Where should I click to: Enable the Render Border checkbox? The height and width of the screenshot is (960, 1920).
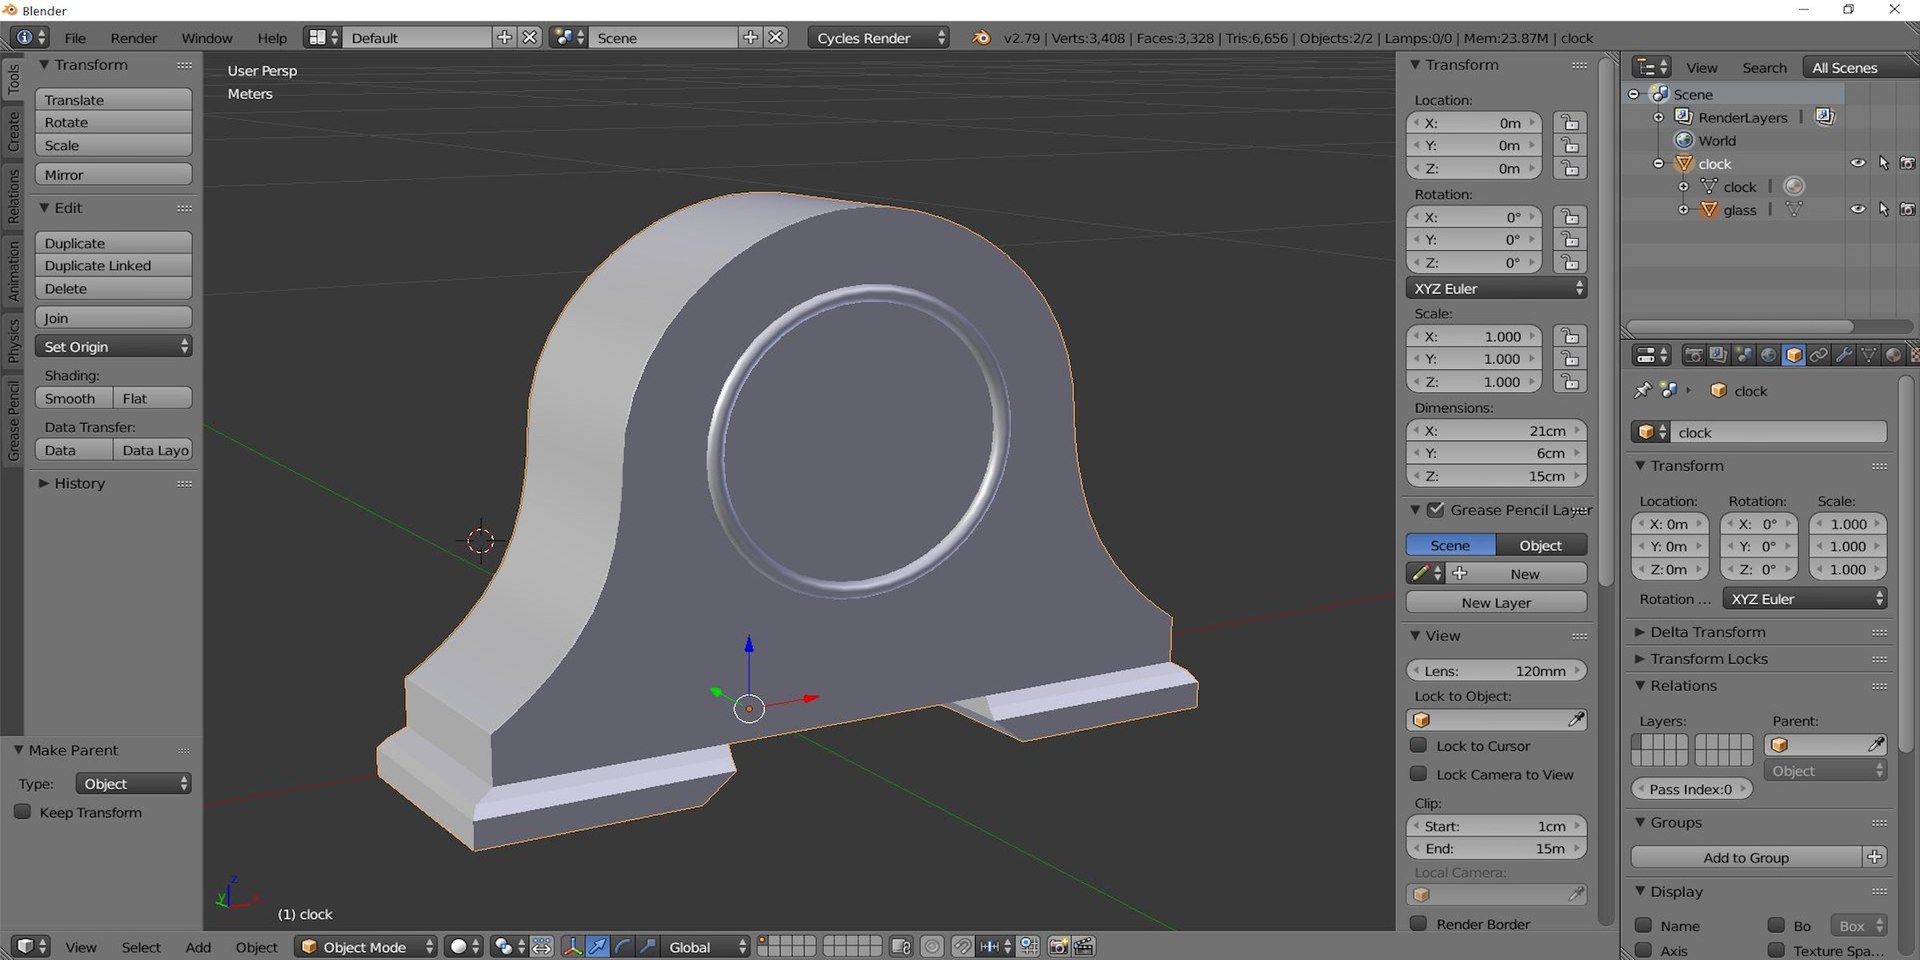pyautogui.click(x=1418, y=923)
